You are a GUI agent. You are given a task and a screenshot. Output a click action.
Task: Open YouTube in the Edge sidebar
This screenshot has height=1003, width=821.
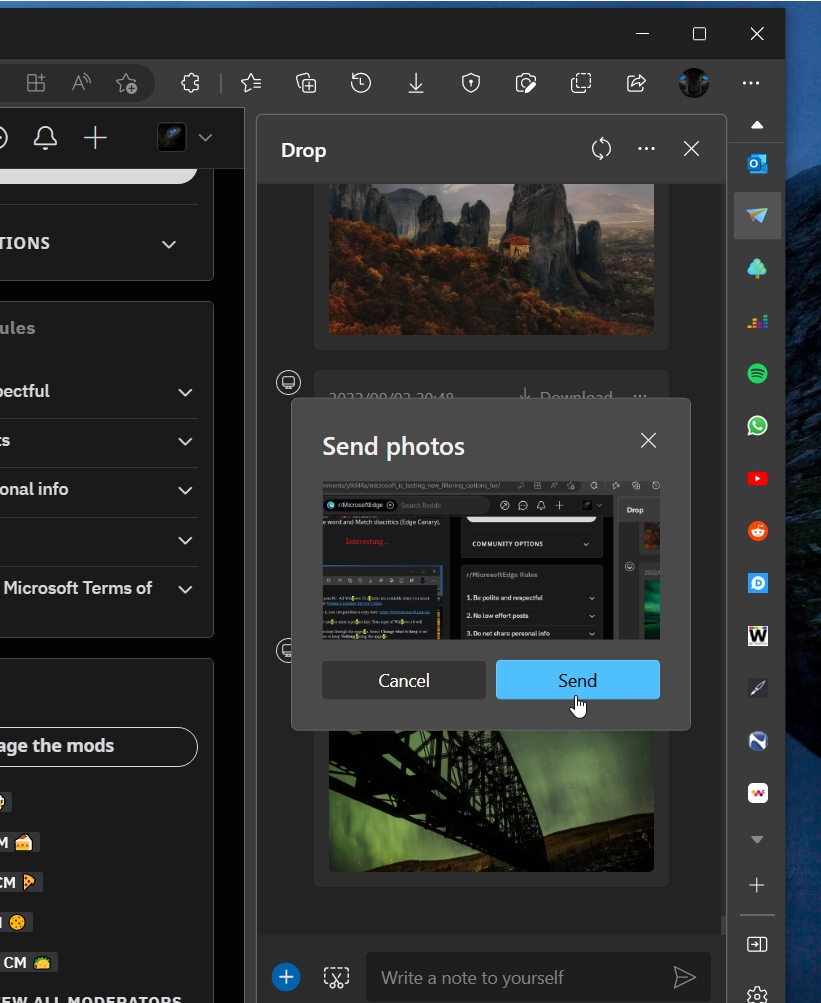coord(758,478)
